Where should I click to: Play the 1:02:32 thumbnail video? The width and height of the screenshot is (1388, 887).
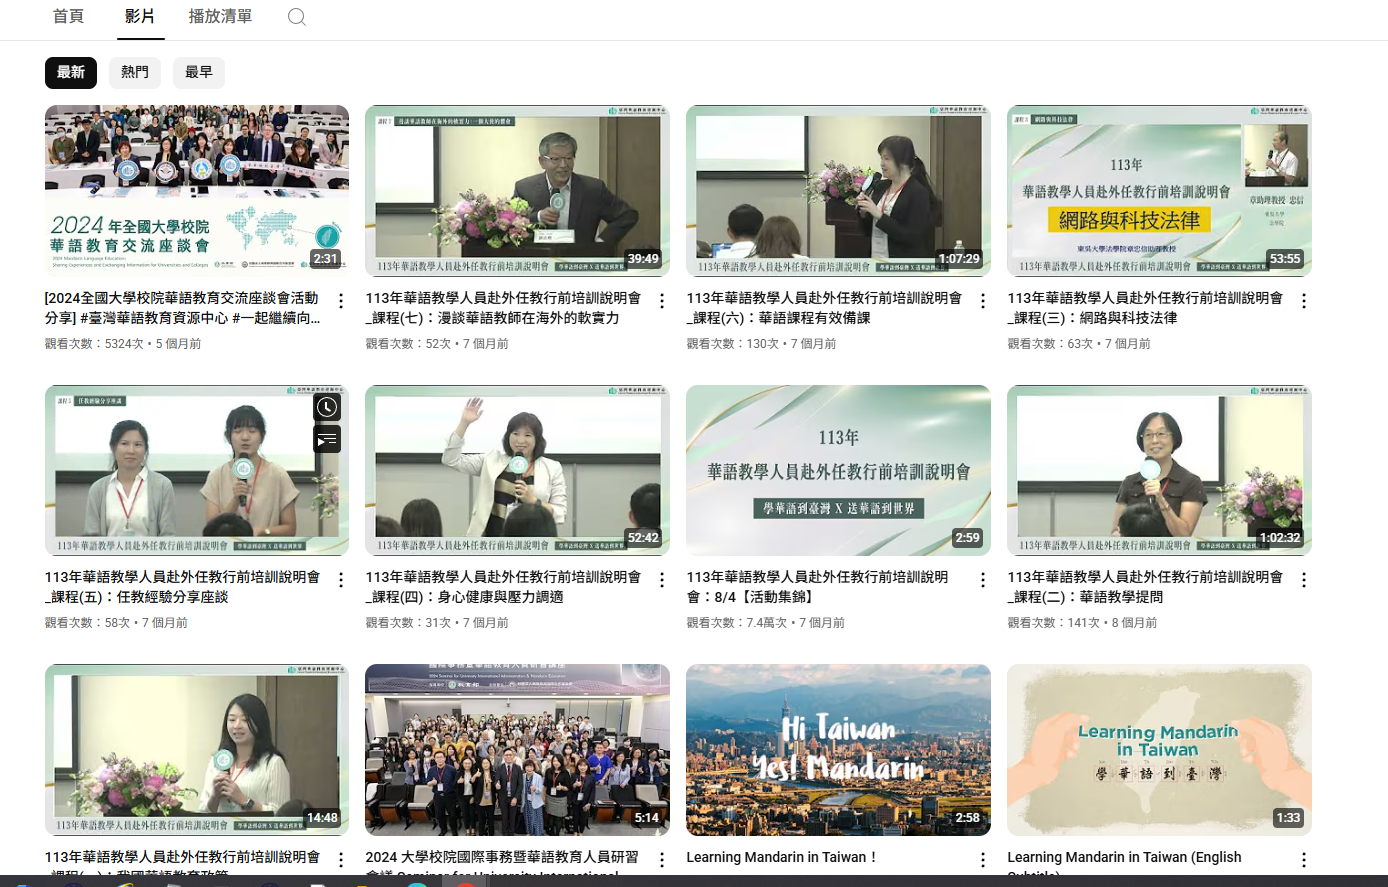tap(1160, 470)
